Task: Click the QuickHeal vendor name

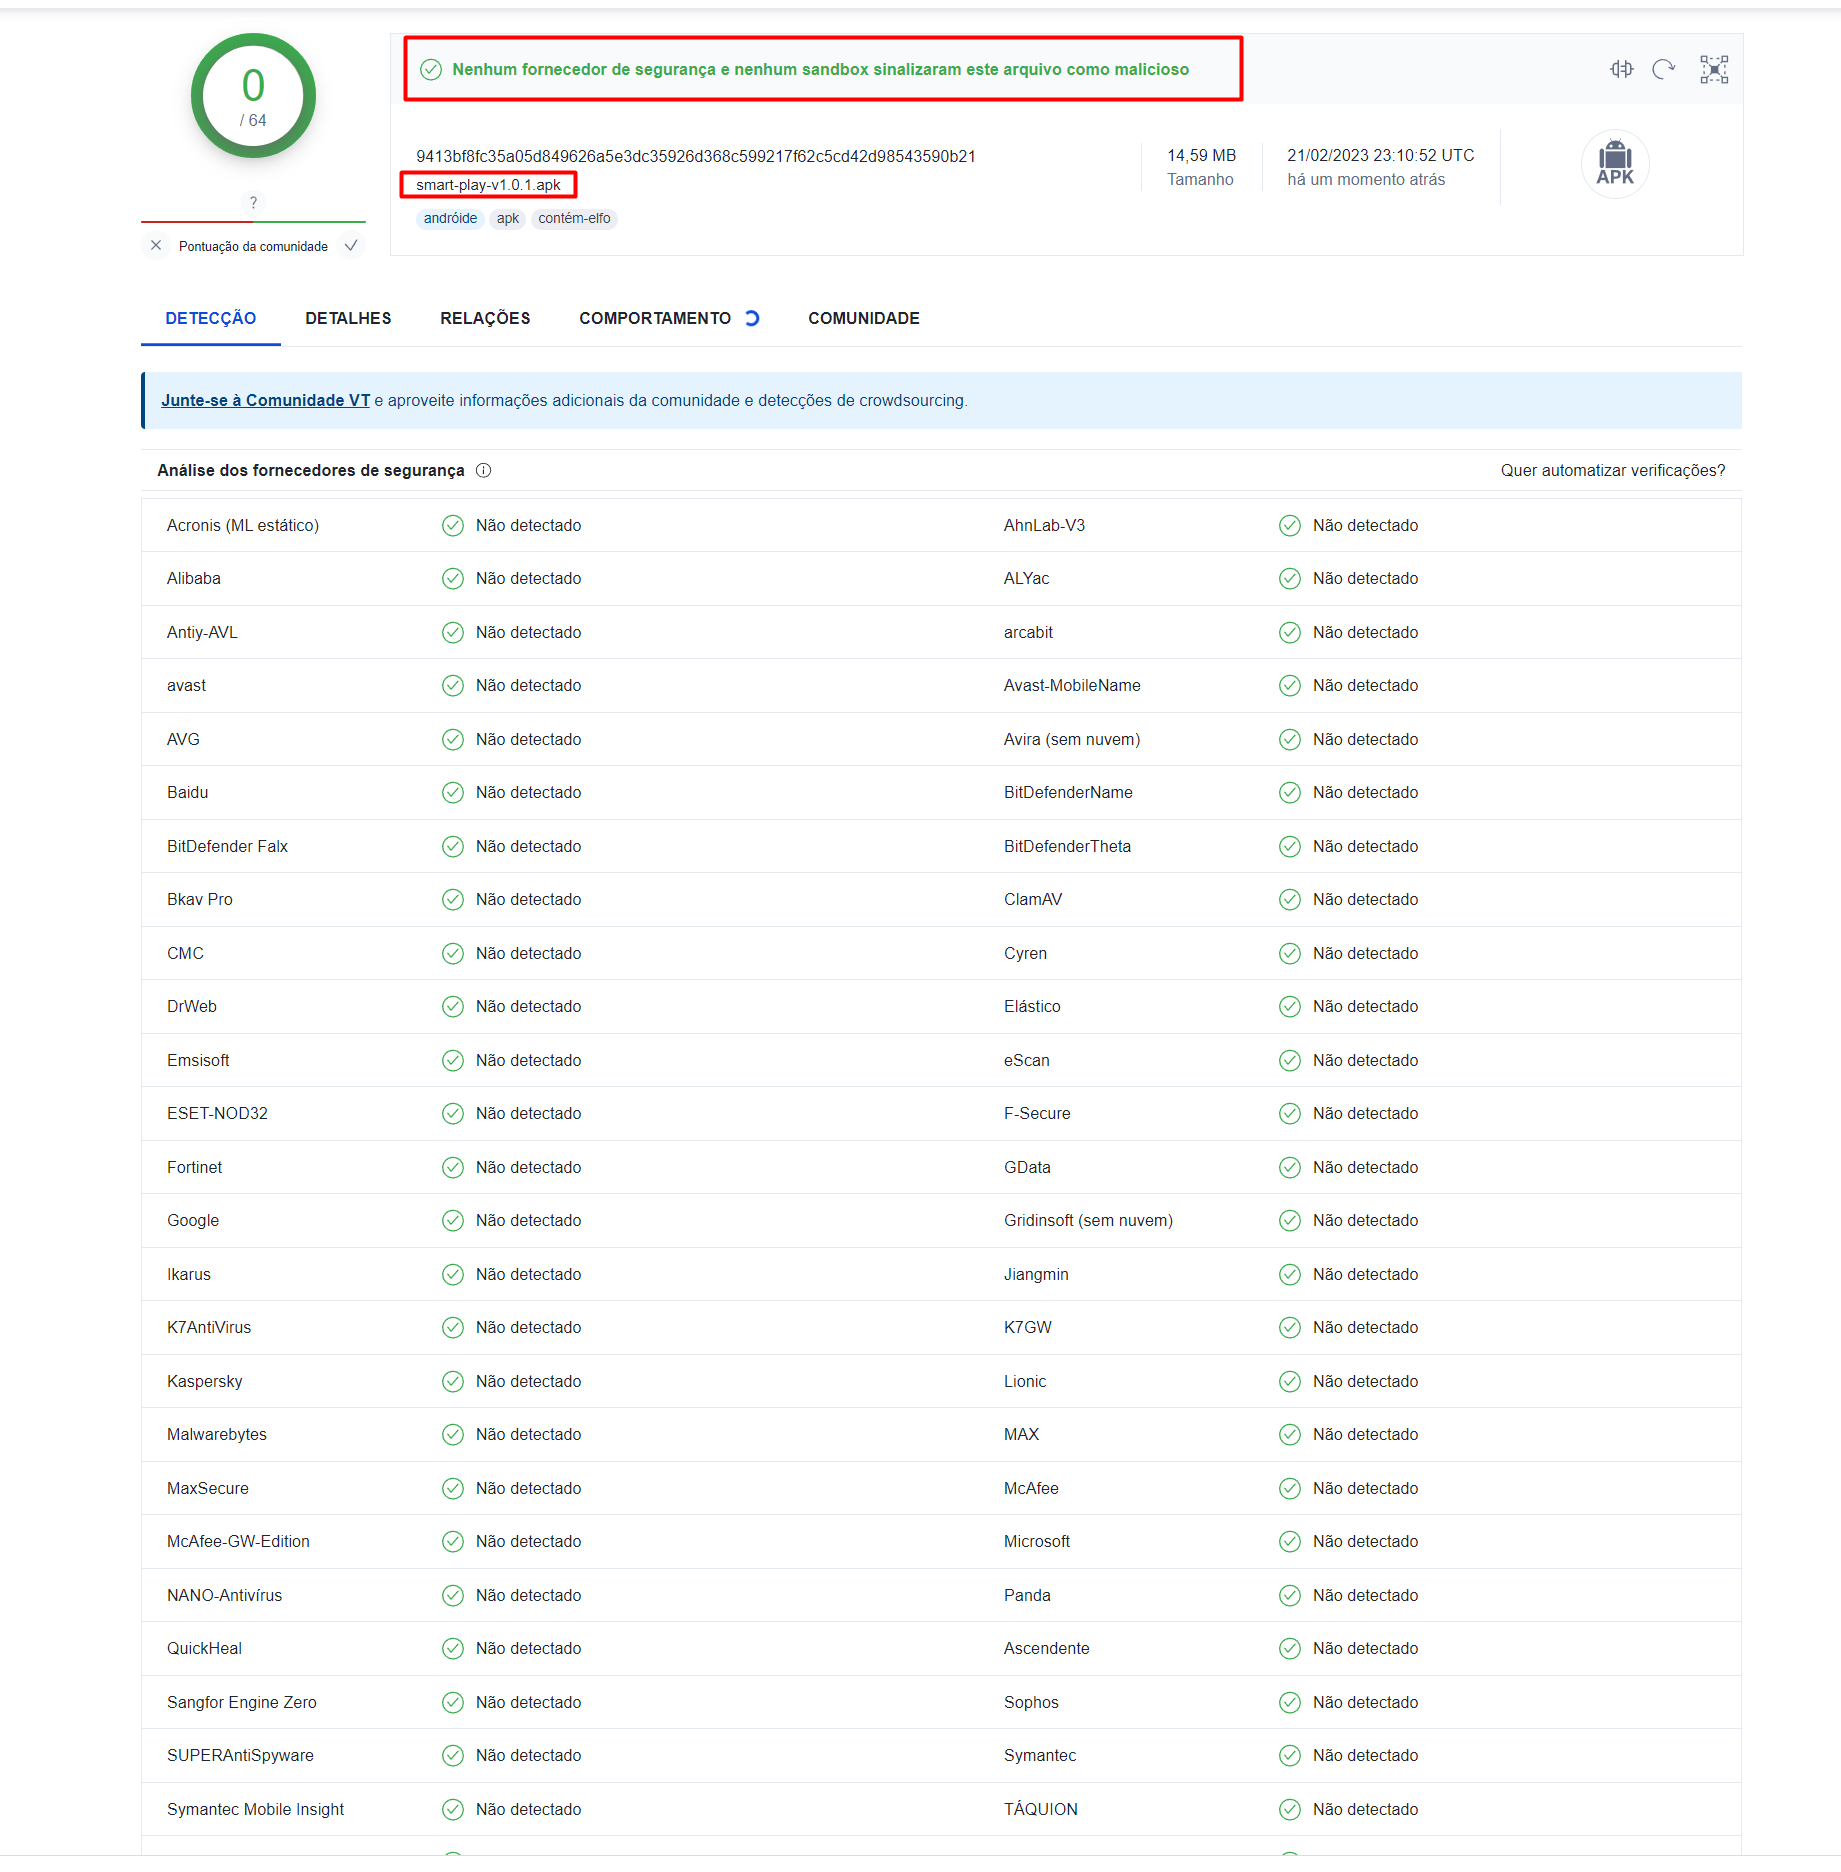Action: click(205, 1648)
